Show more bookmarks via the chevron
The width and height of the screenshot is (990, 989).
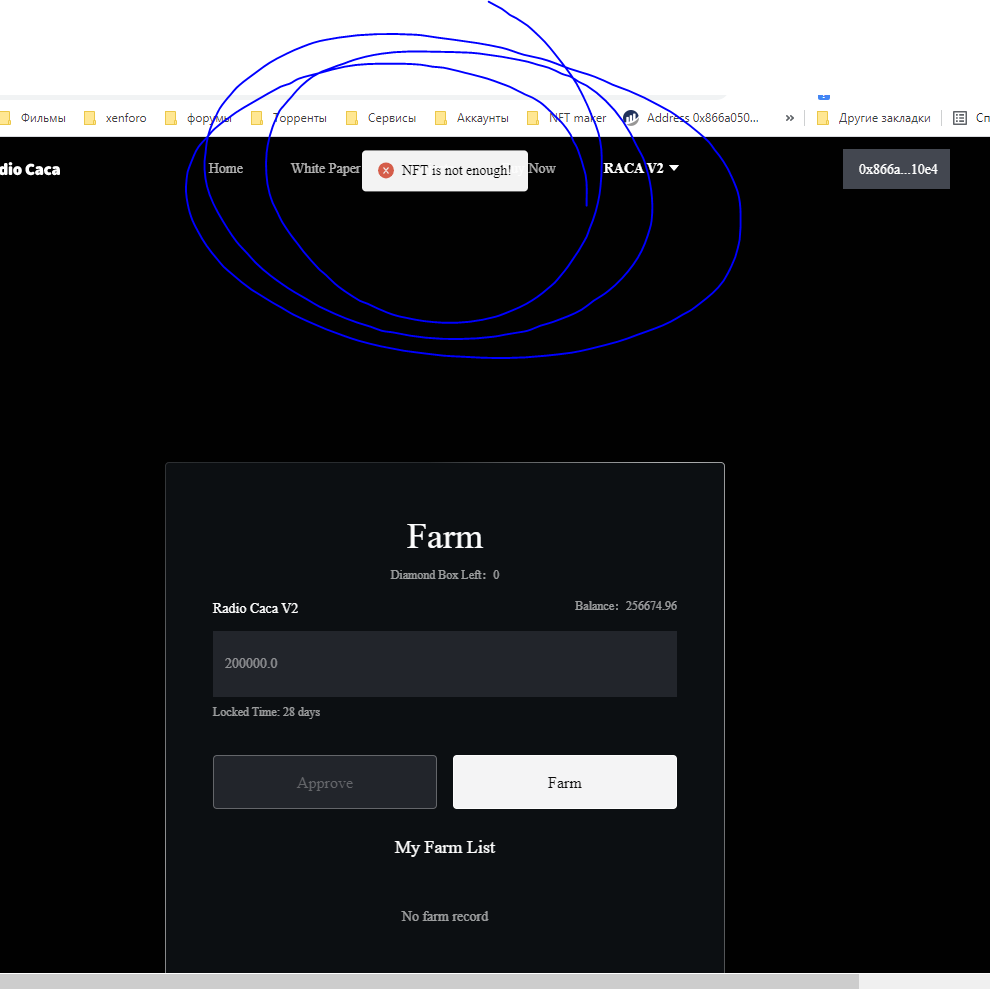(789, 118)
